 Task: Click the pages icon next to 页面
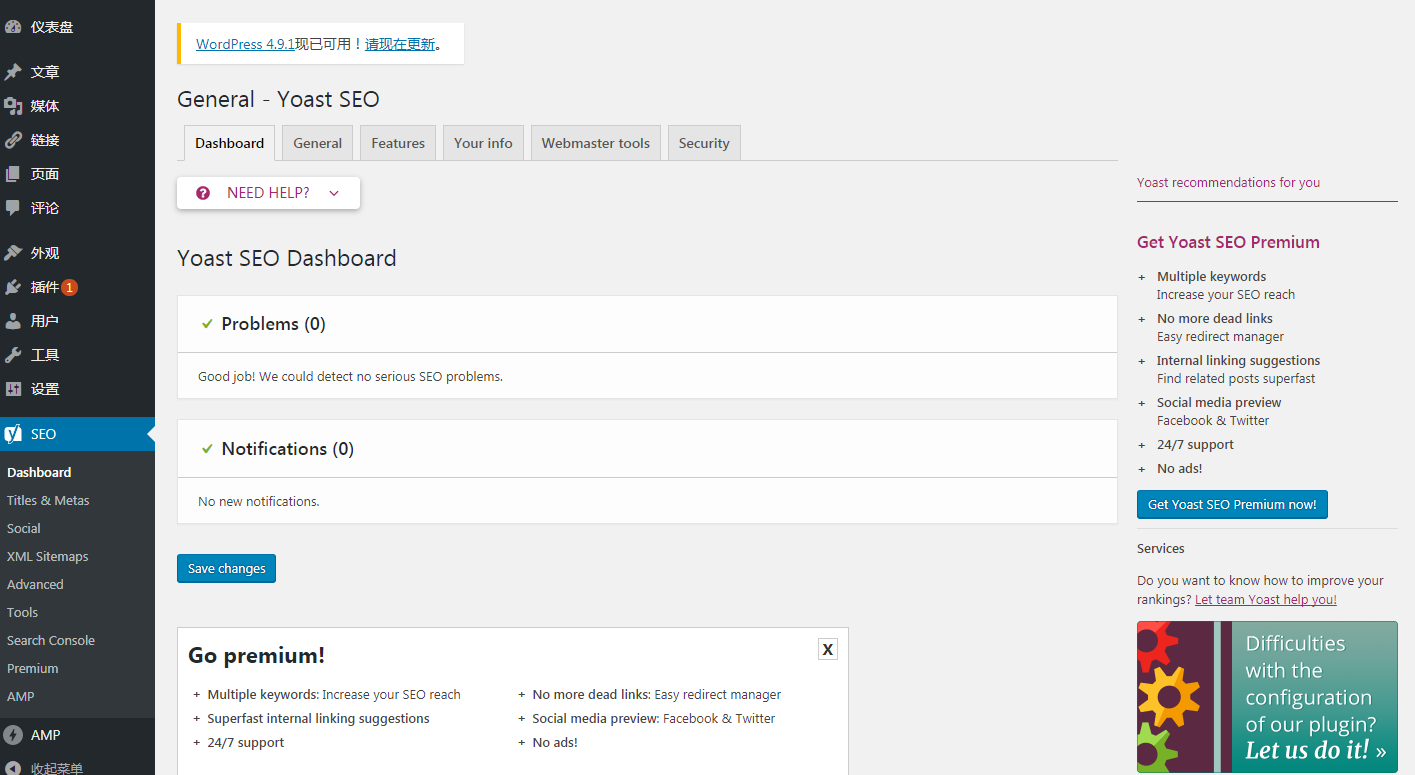13,174
